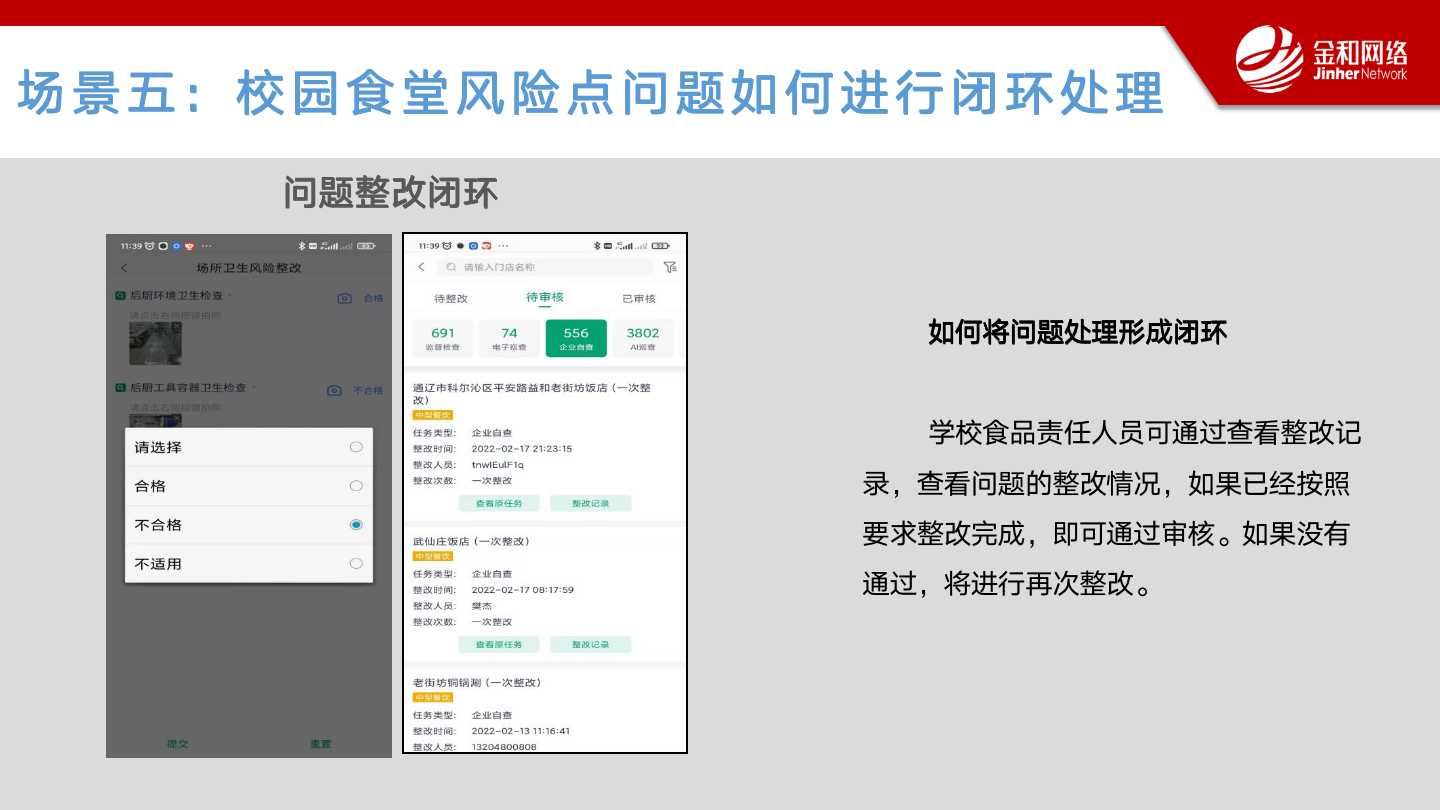Select the 合格 radio option in popup
Image resolution: width=1440 pixels, height=810 pixels.
(x=356, y=486)
